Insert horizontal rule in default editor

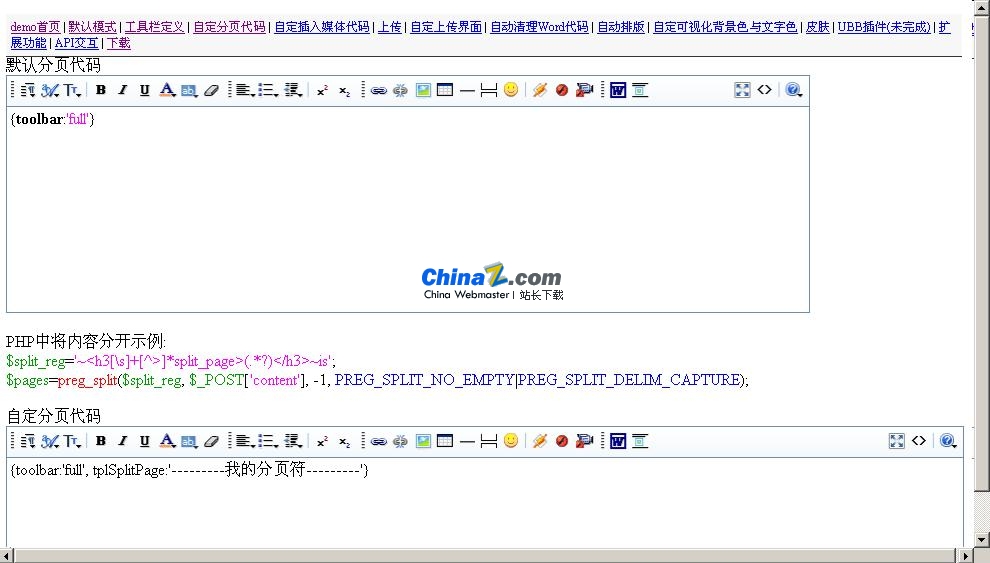click(x=467, y=90)
